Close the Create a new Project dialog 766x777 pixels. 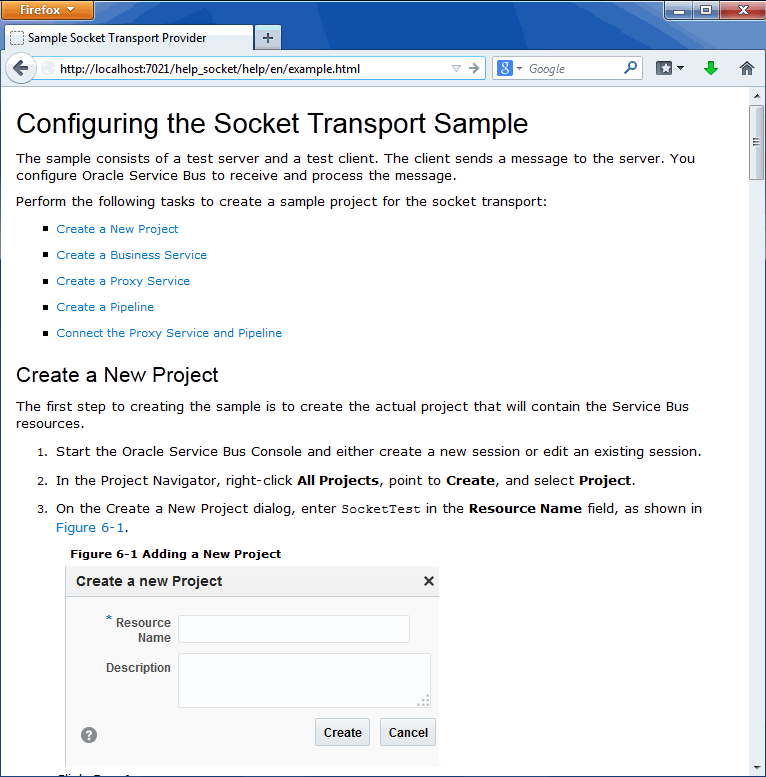click(x=429, y=581)
